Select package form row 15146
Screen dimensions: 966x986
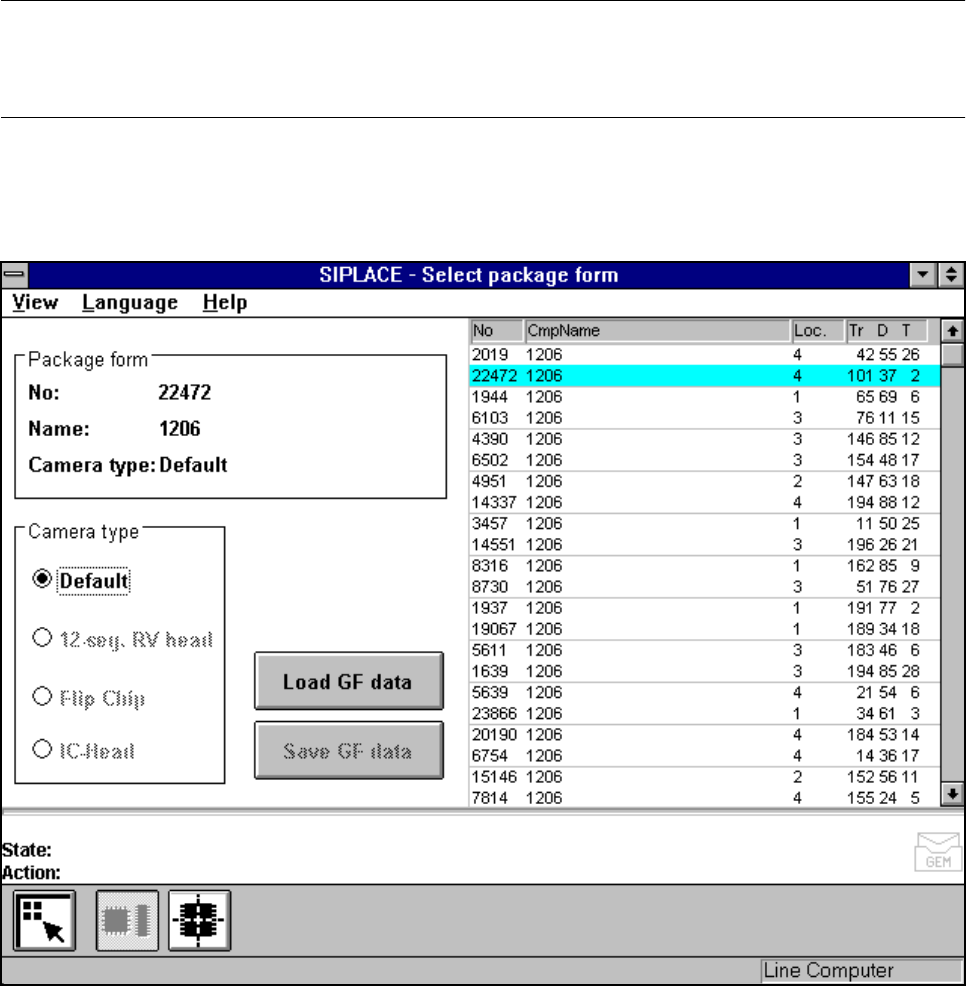click(704, 777)
